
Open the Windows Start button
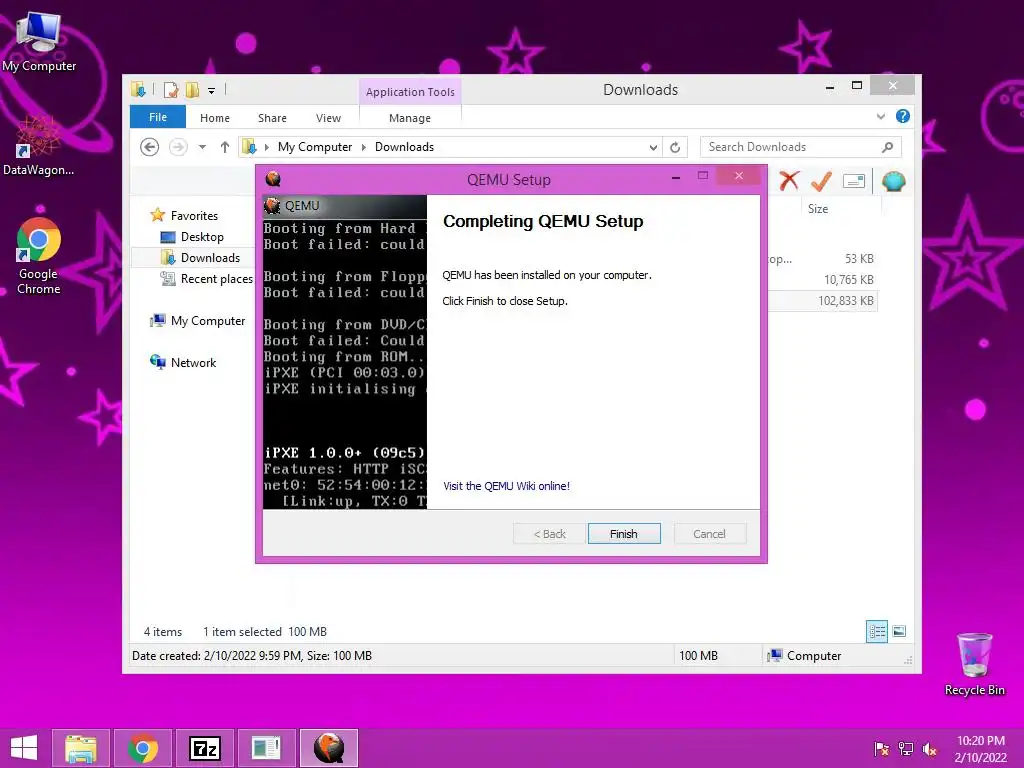coord(24,748)
